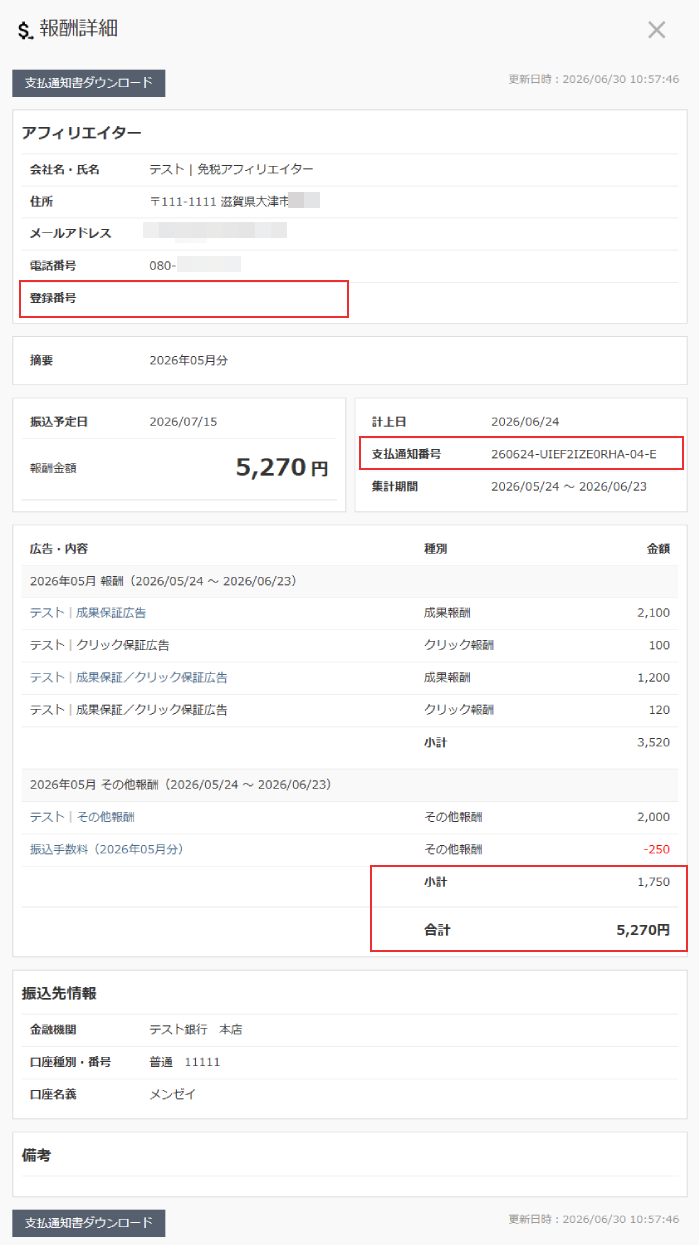The width and height of the screenshot is (699, 1245).
Task: Click the 120 クリック報酬 amount
Action: point(659,710)
